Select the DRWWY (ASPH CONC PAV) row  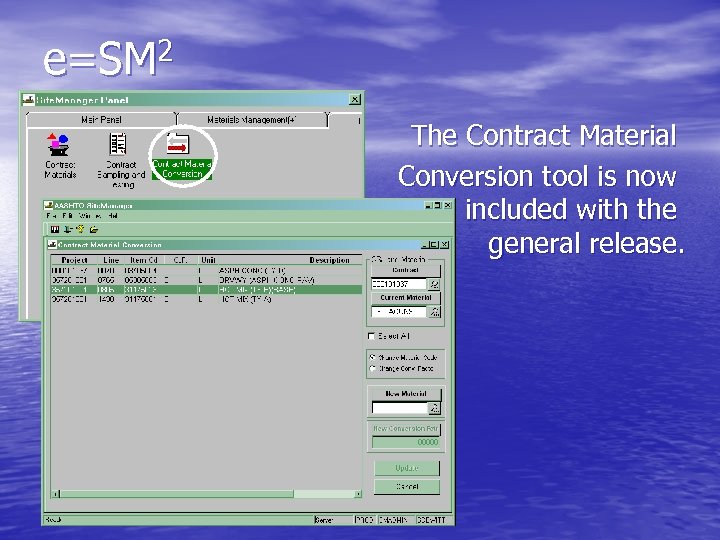point(206,280)
